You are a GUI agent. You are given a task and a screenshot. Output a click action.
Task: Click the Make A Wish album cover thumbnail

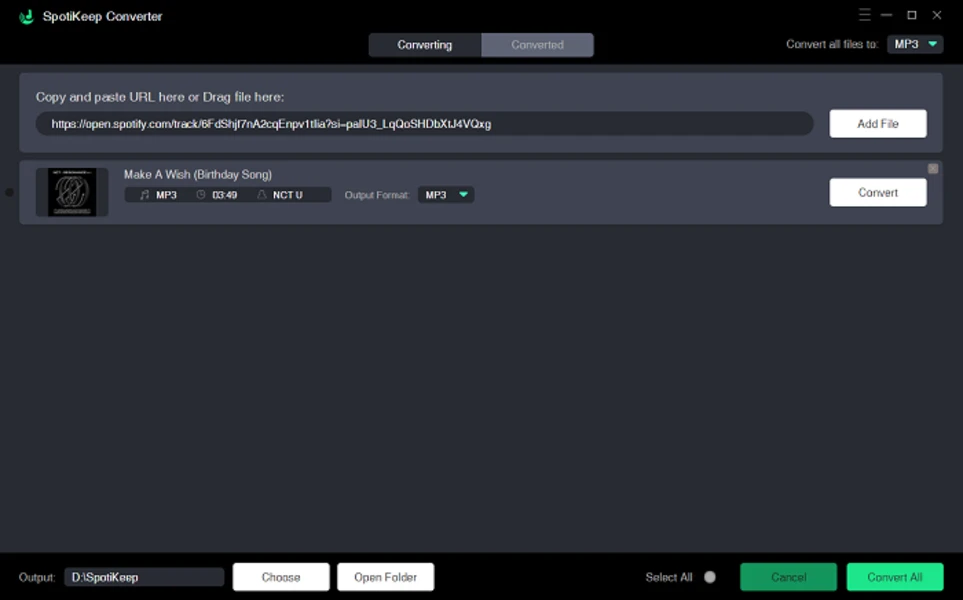tap(72, 192)
